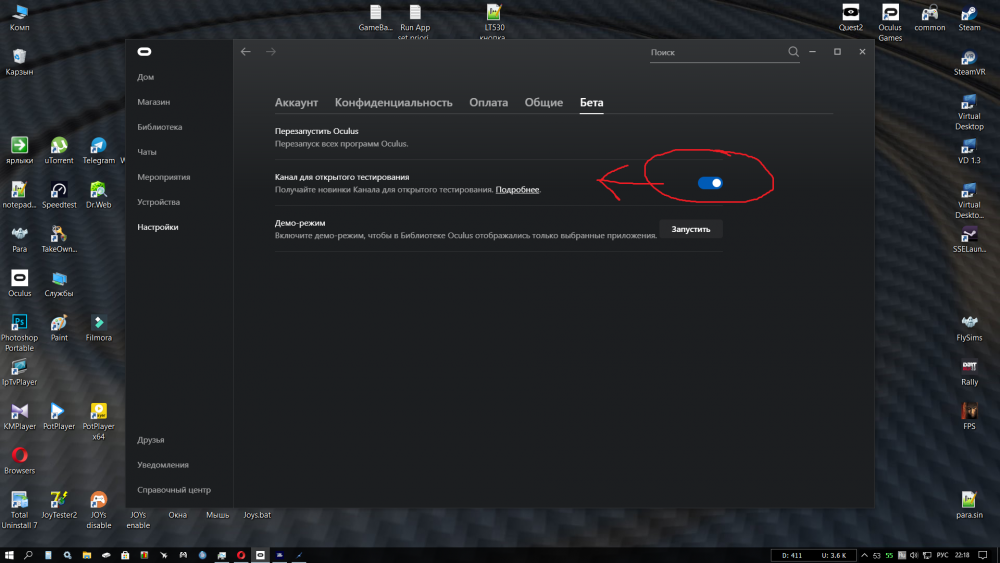This screenshot has width=1000, height=563.
Task: Open File Explorer from the taskbar
Action: pos(87,555)
